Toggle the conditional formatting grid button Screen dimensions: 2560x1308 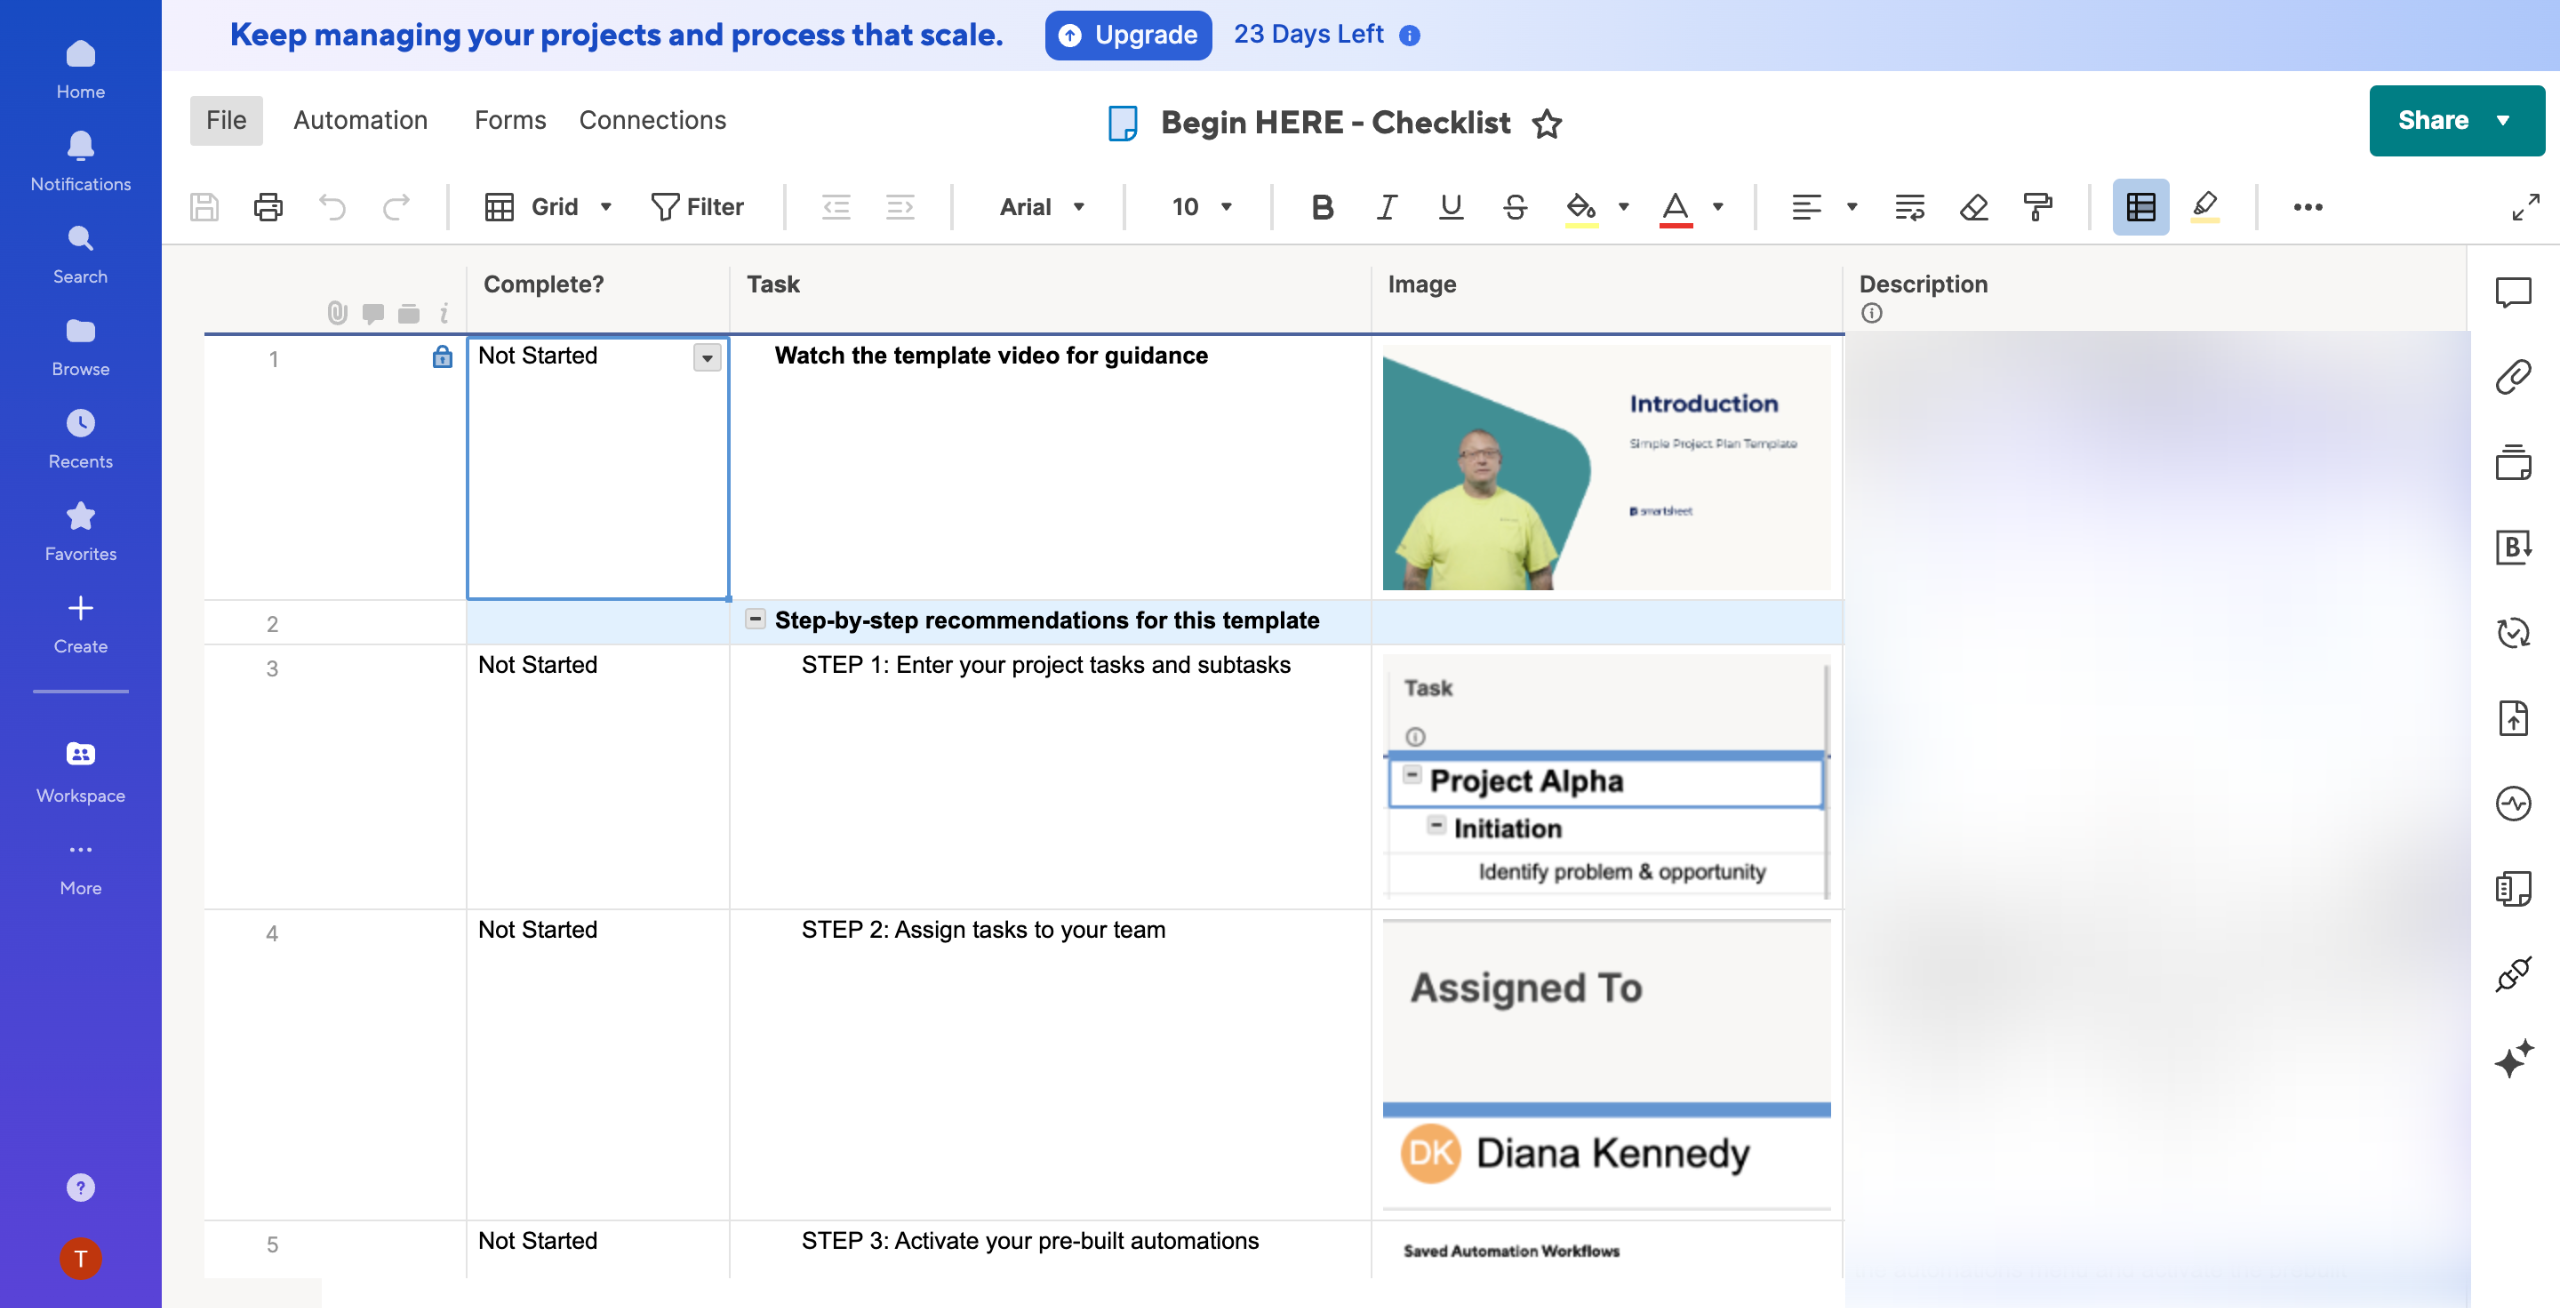[2140, 207]
